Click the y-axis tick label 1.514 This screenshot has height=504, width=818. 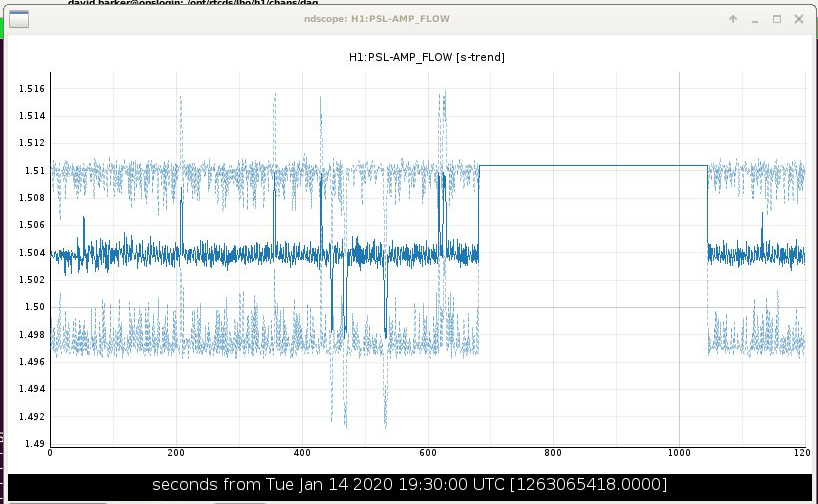[x=32, y=116]
